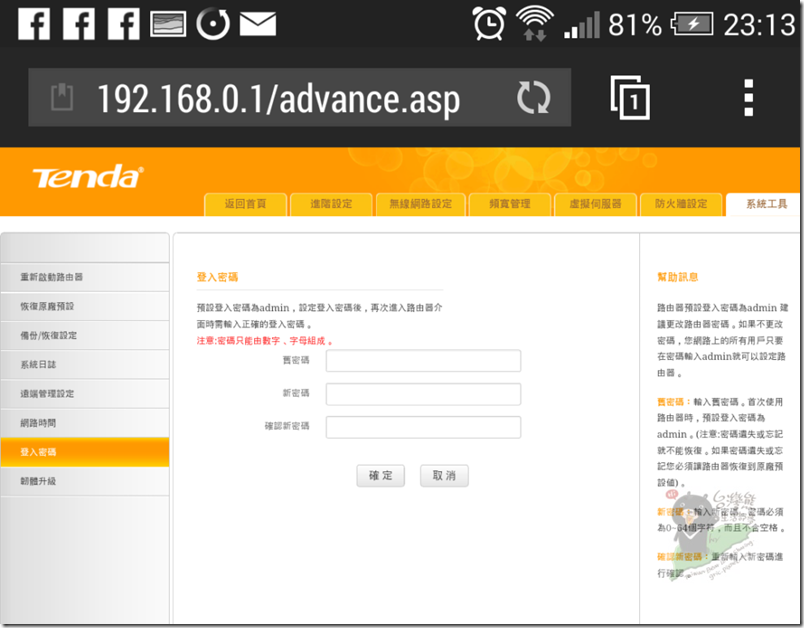Open 系統日誌 in the sidebar
This screenshot has width=804, height=628.
[85, 365]
